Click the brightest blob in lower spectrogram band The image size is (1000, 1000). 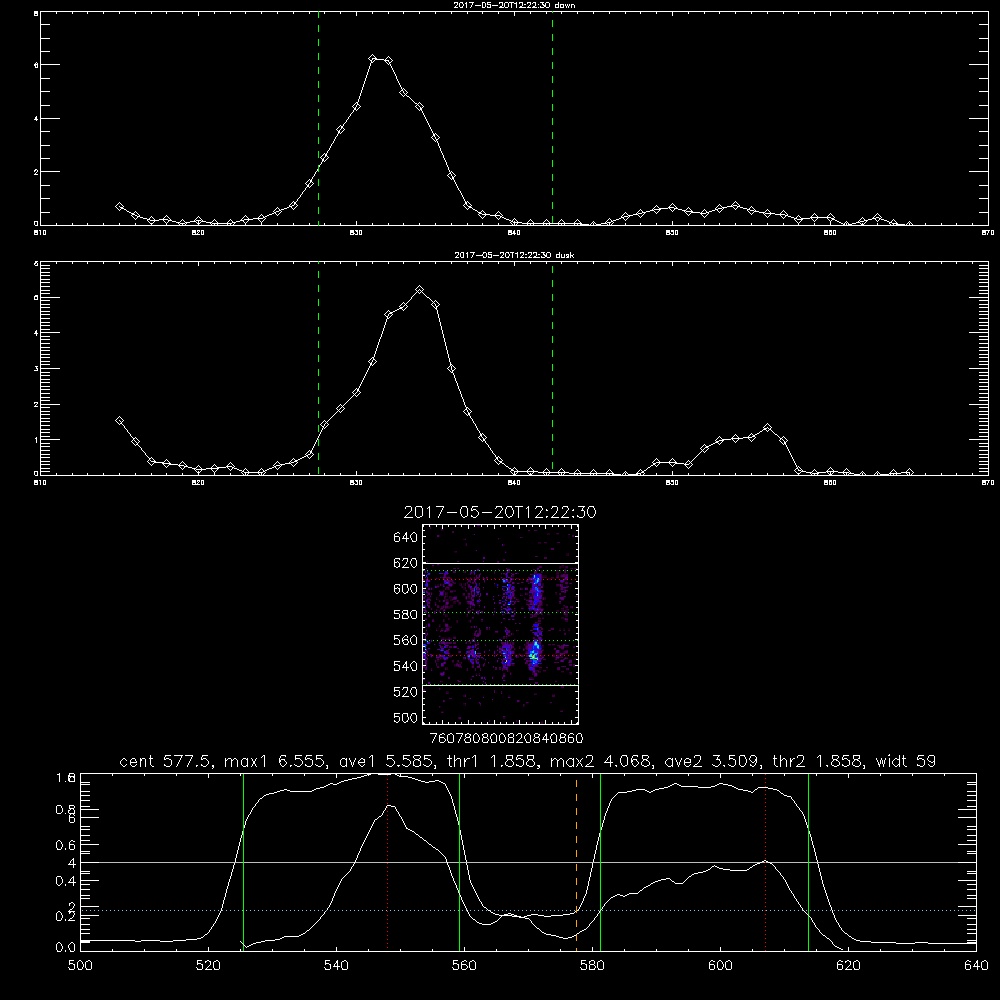click(x=534, y=653)
